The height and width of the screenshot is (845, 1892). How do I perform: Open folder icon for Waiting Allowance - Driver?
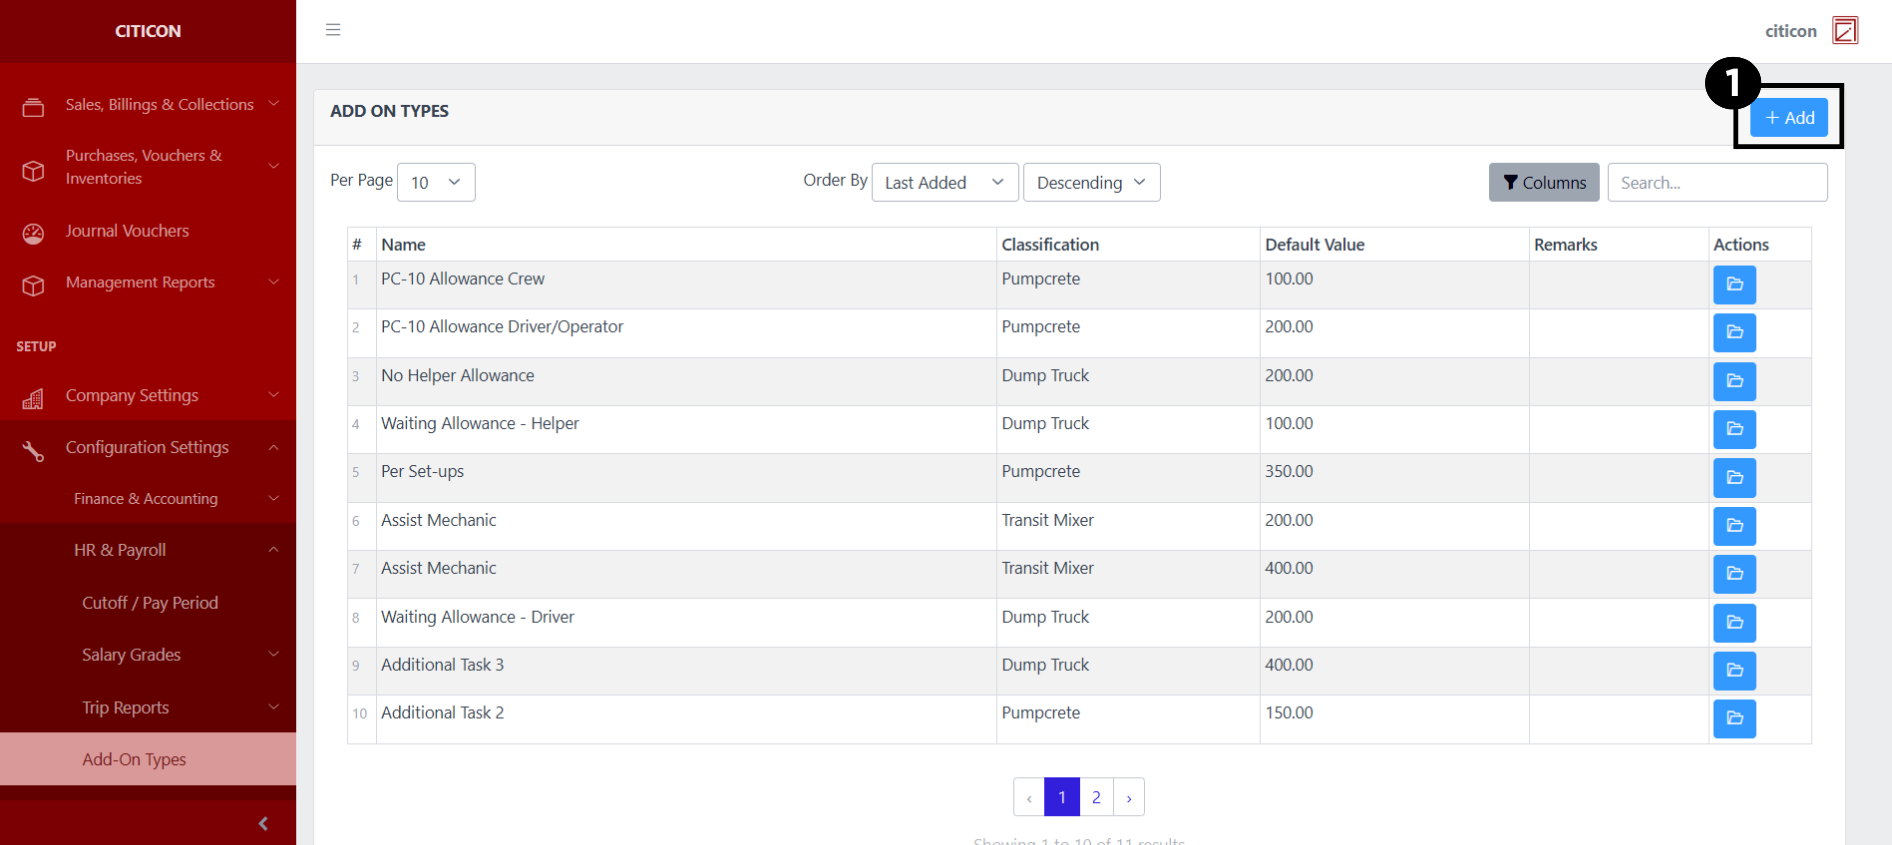point(1734,623)
